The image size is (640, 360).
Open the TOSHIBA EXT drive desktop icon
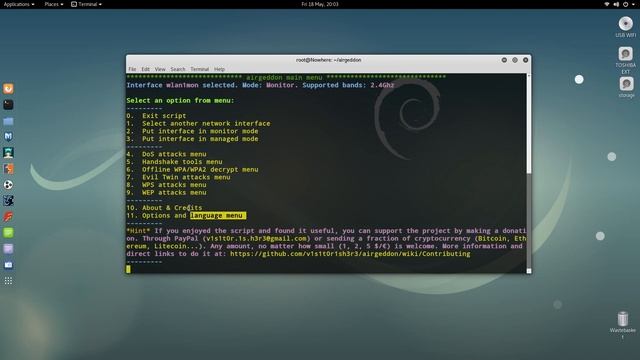[x=625, y=60]
